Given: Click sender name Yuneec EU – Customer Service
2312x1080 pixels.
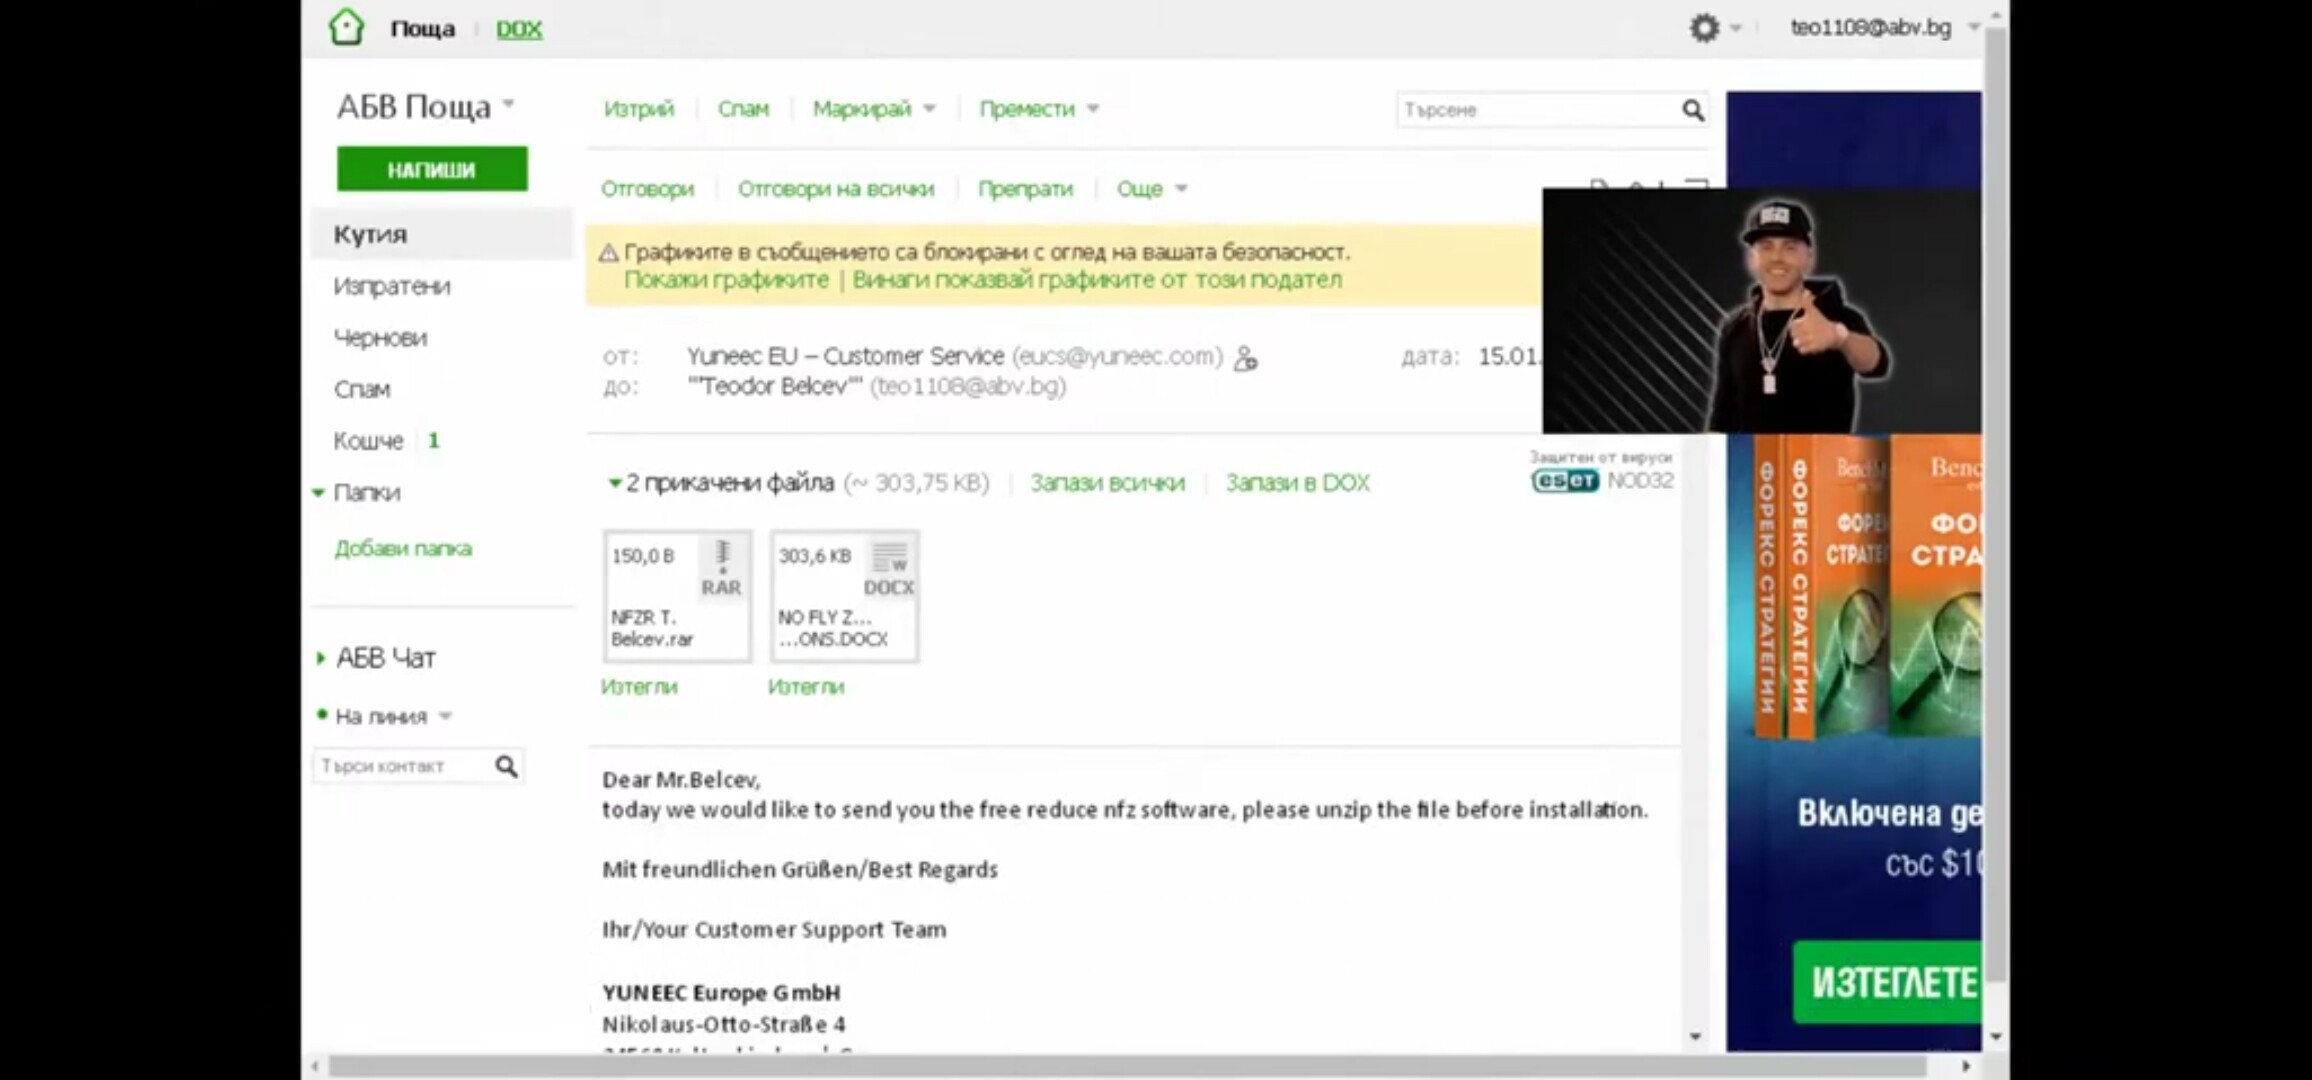Looking at the screenshot, I should tap(845, 356).
